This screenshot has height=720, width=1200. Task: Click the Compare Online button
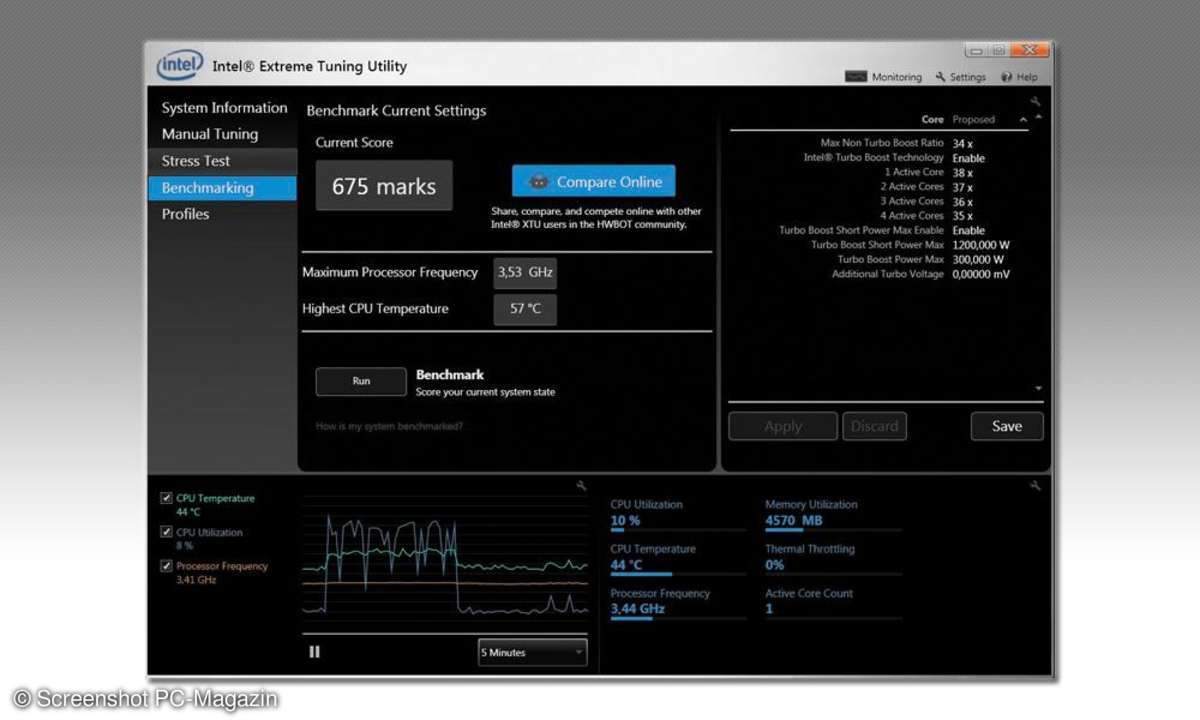[x=594, y=182]
